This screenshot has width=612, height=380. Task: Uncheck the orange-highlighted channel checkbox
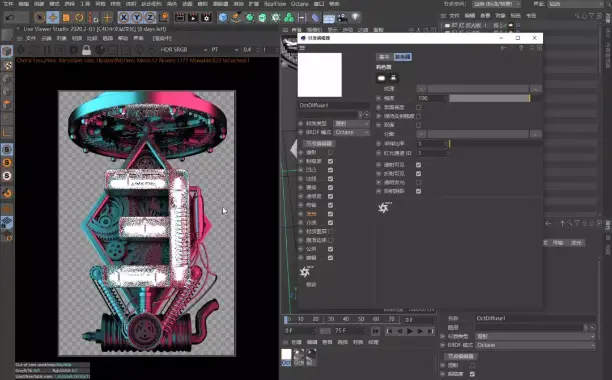(x=331, y=214)
